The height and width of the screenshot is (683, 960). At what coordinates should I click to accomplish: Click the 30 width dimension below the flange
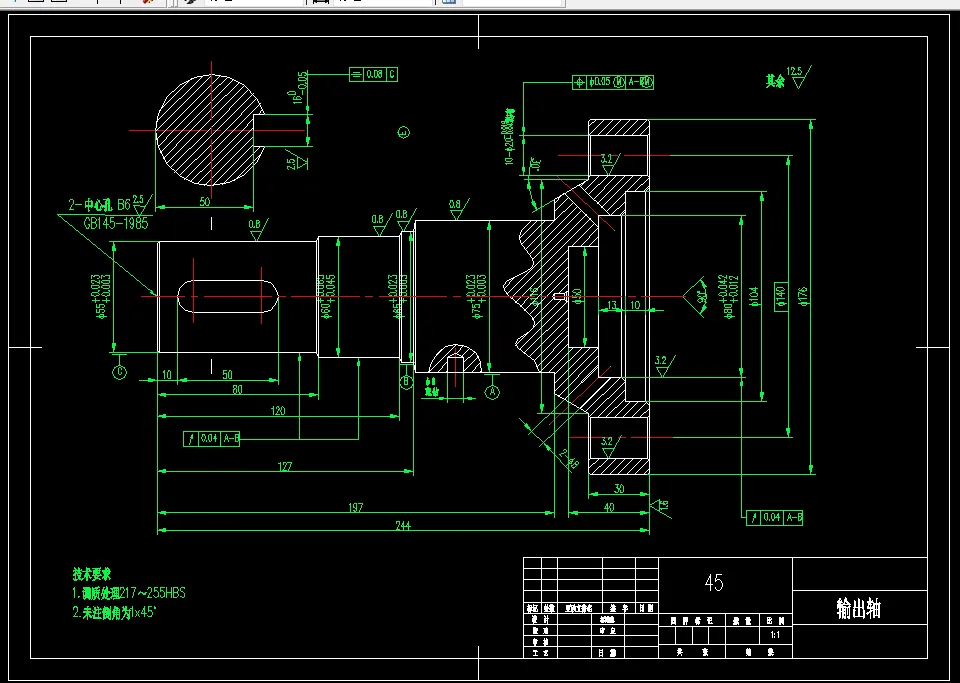(619, 488)
